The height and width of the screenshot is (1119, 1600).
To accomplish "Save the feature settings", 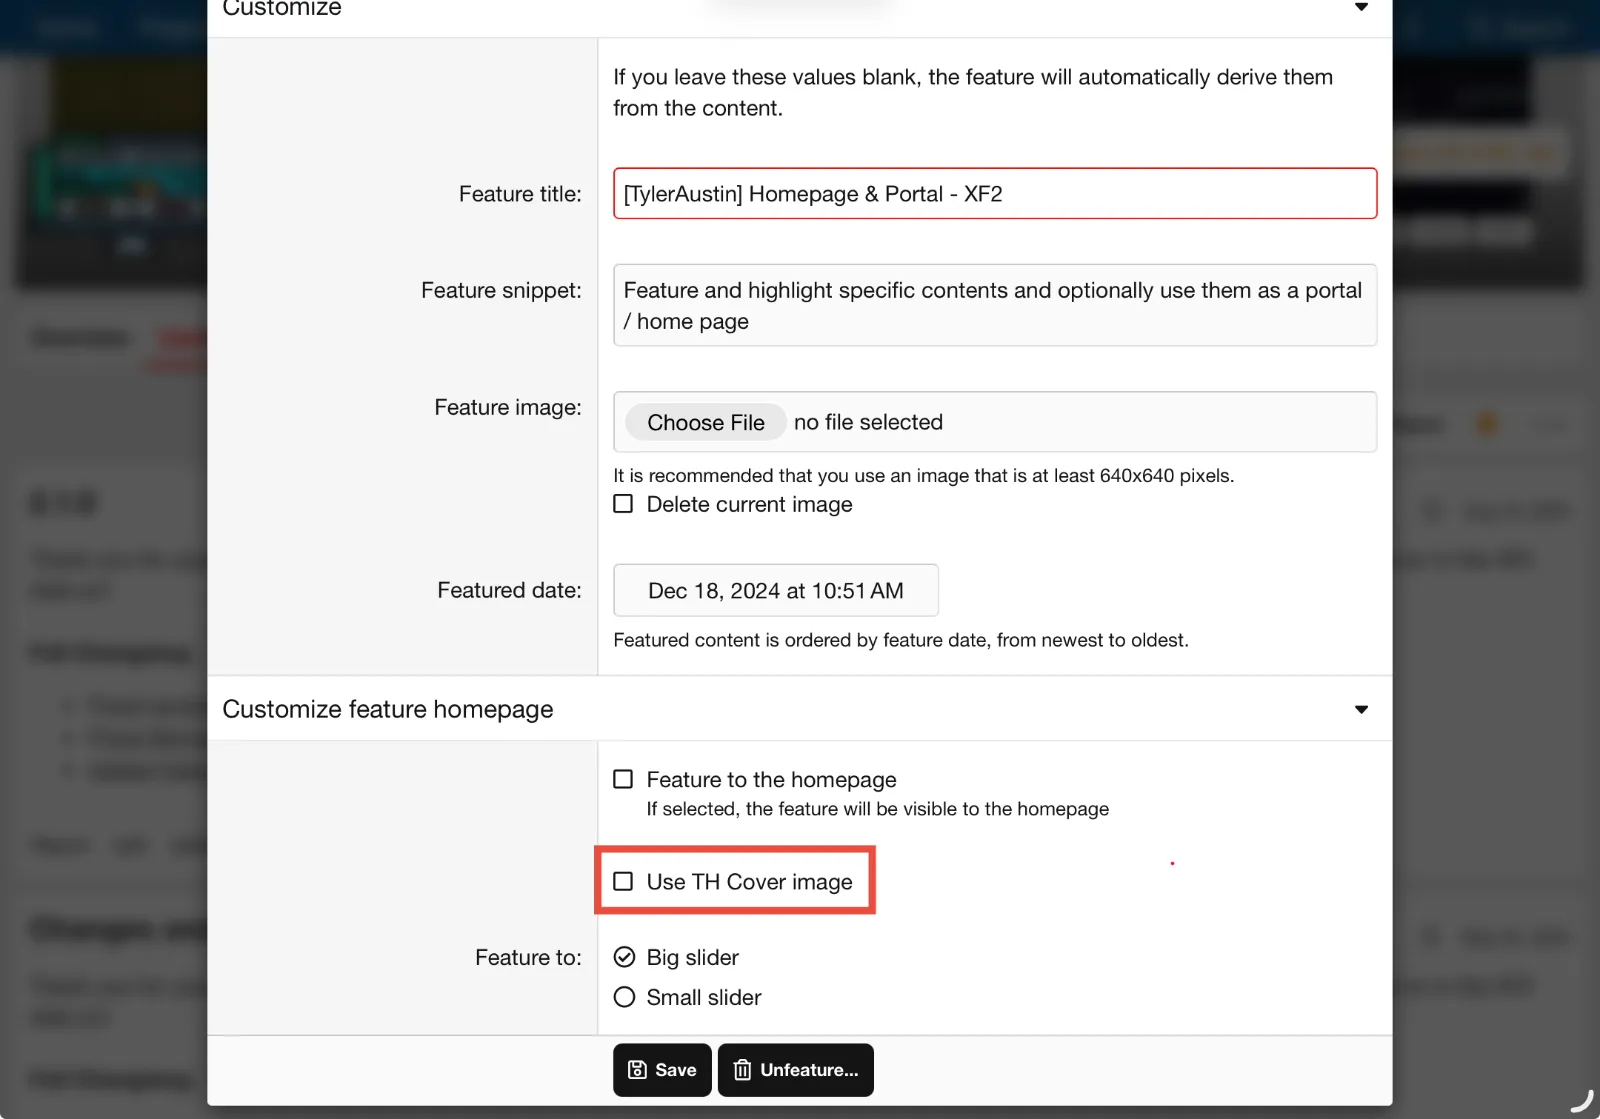I will [x=662, y=1070].
